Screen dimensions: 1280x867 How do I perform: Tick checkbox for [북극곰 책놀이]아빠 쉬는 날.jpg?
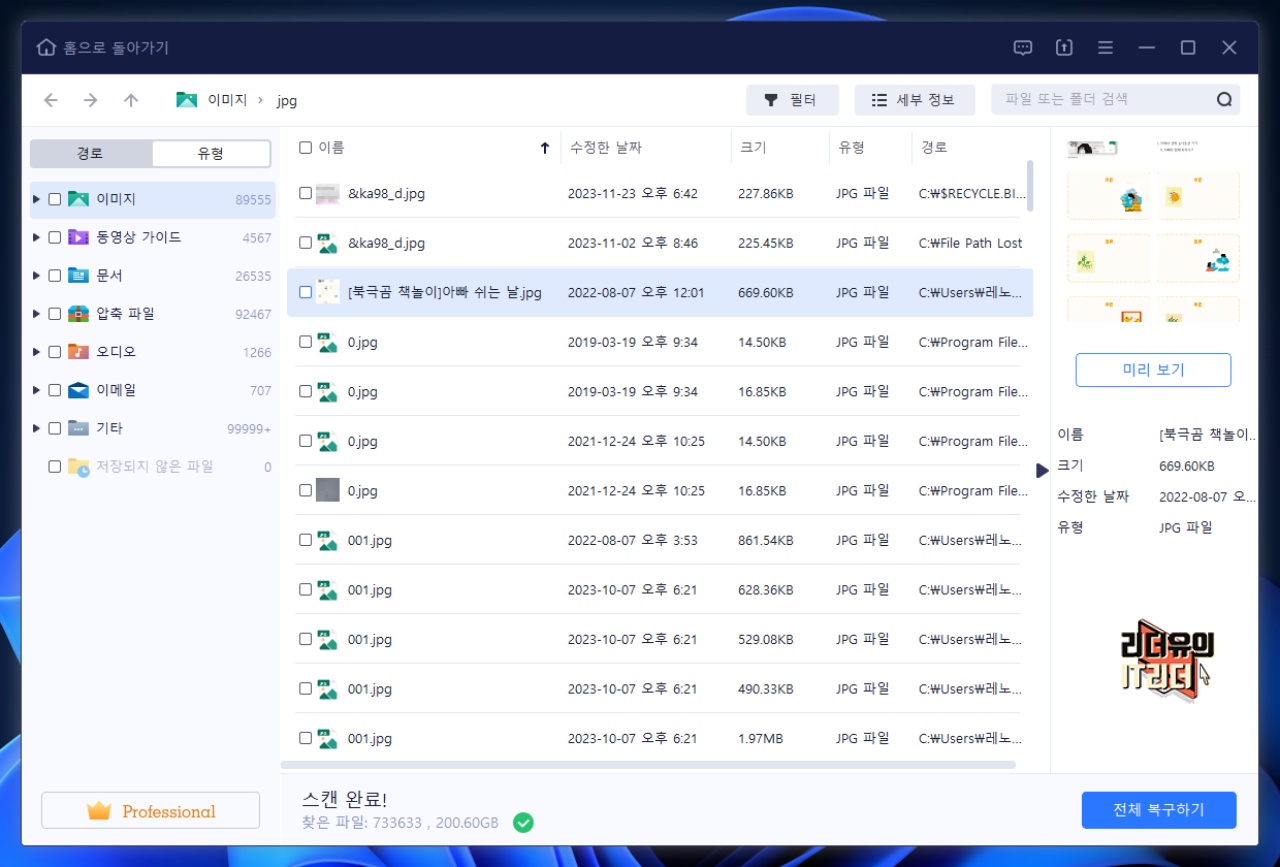(305, 292)
